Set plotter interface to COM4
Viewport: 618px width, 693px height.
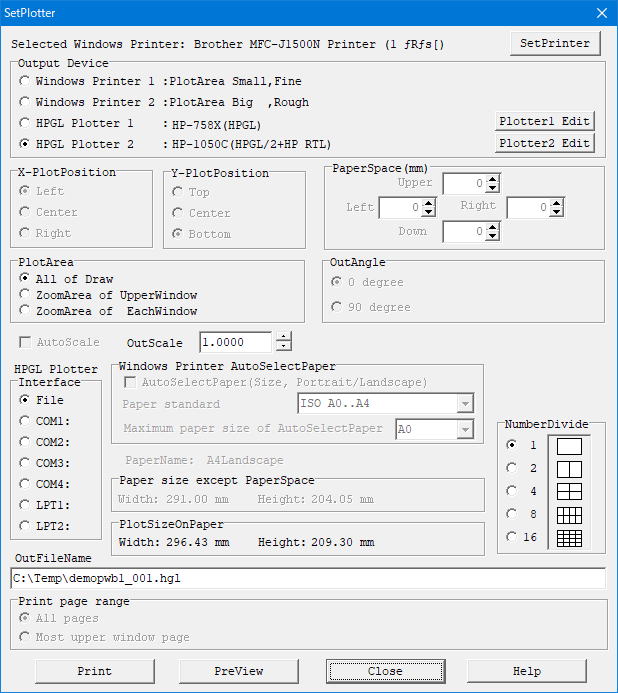click(25, 484)
